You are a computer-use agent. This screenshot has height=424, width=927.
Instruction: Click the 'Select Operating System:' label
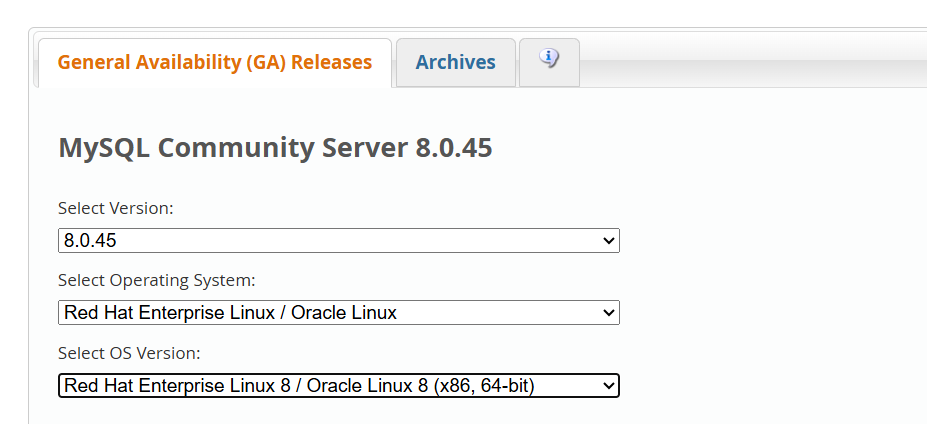[x=157, y=280]
